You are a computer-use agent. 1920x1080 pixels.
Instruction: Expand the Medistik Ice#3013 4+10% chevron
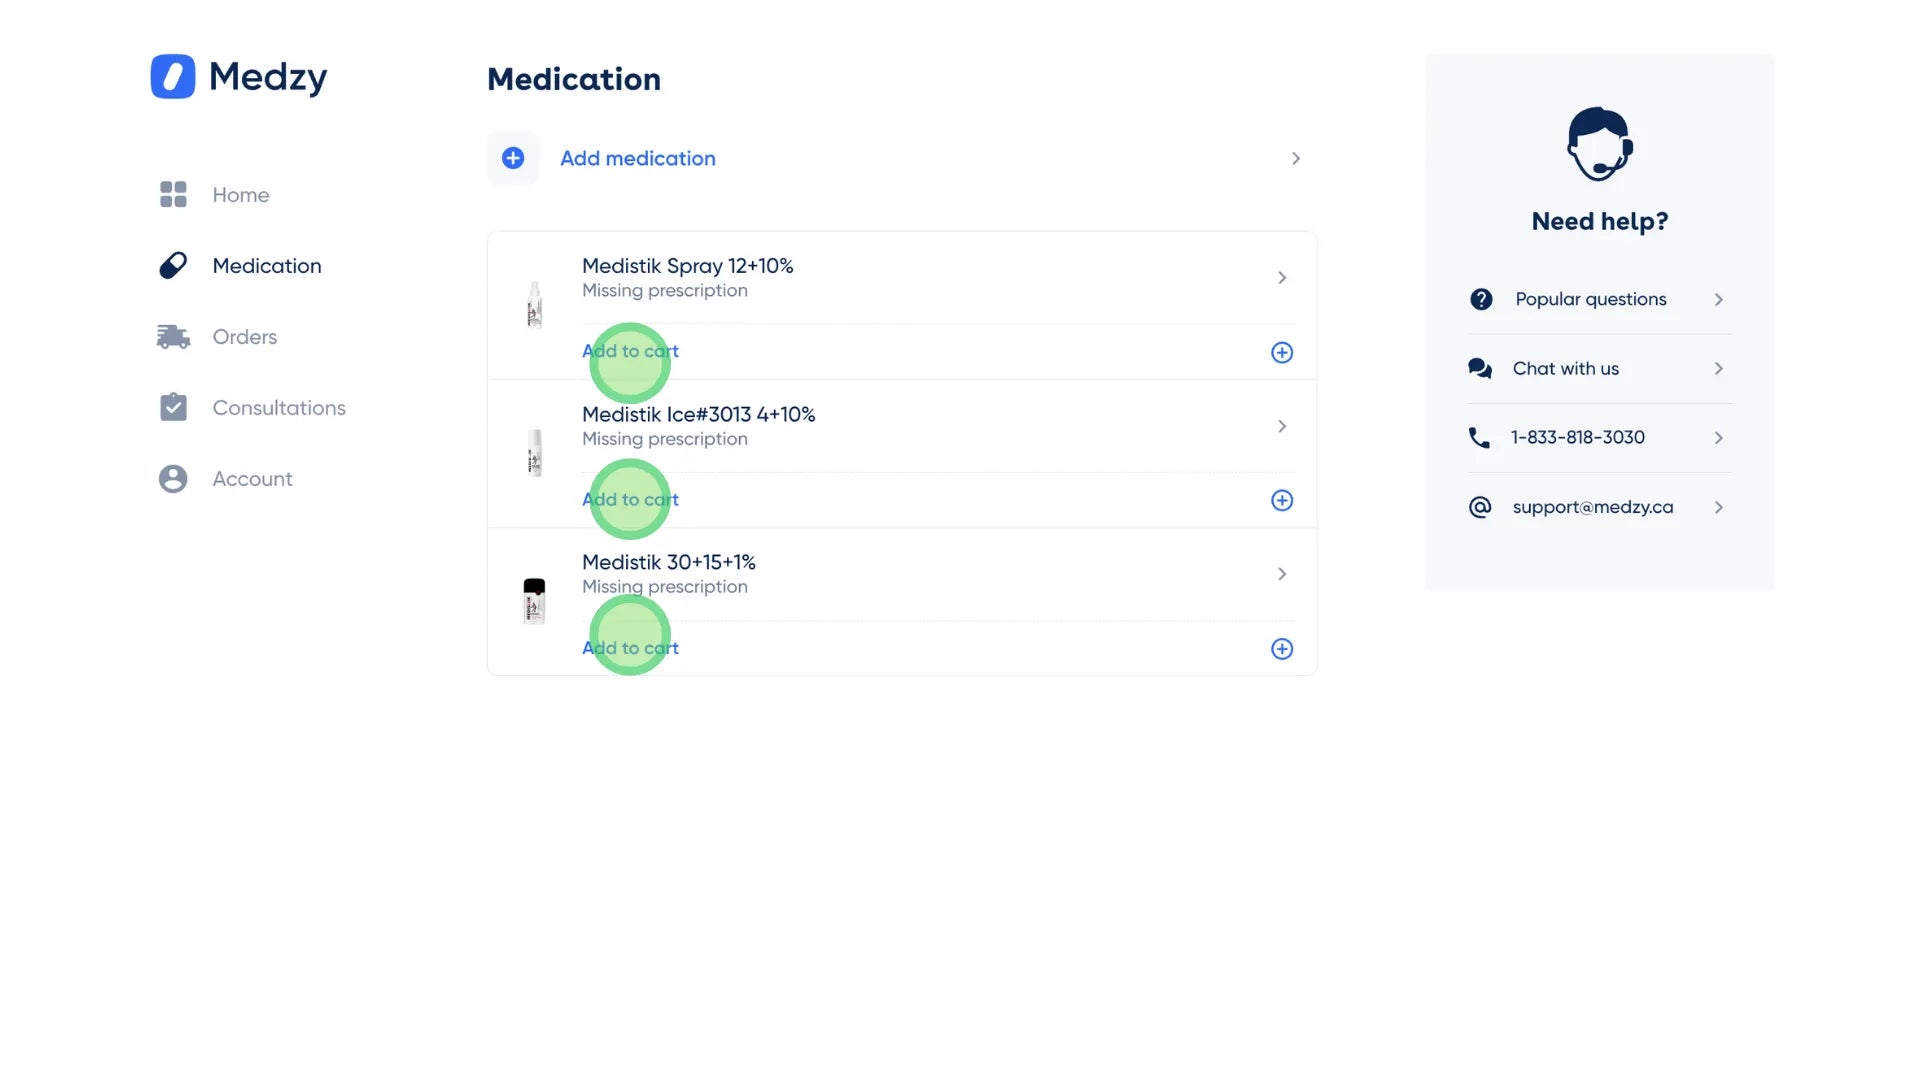1281,426
